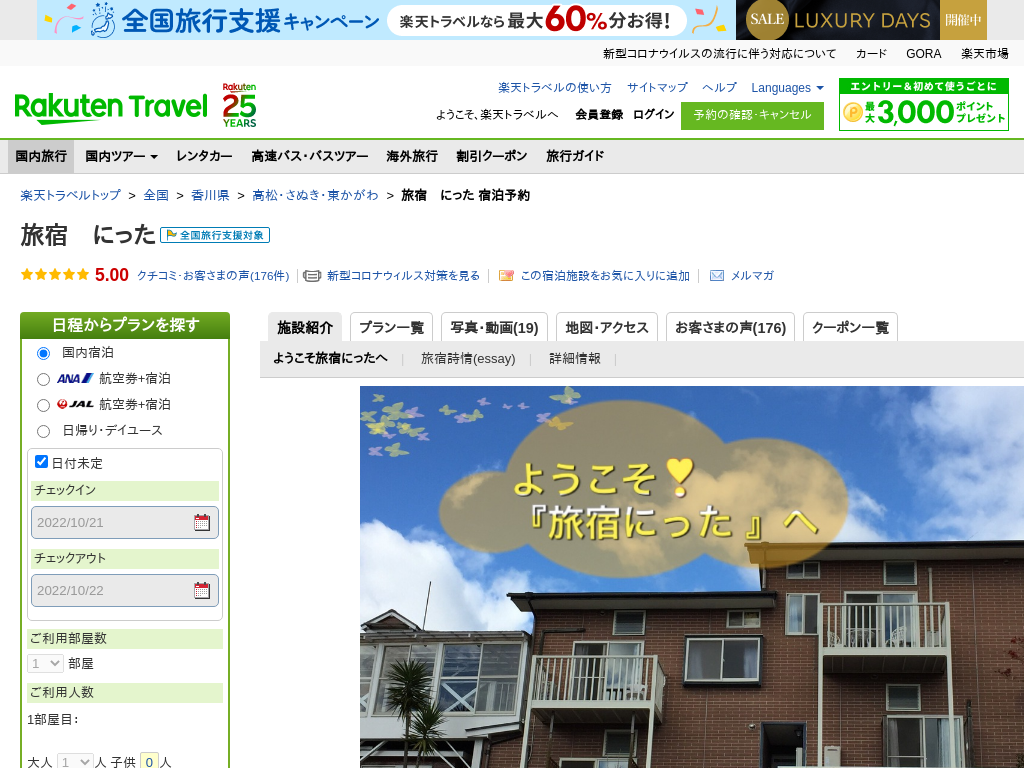
Task: Switch to the 施設紹介 tab
Action: [305, 327]
